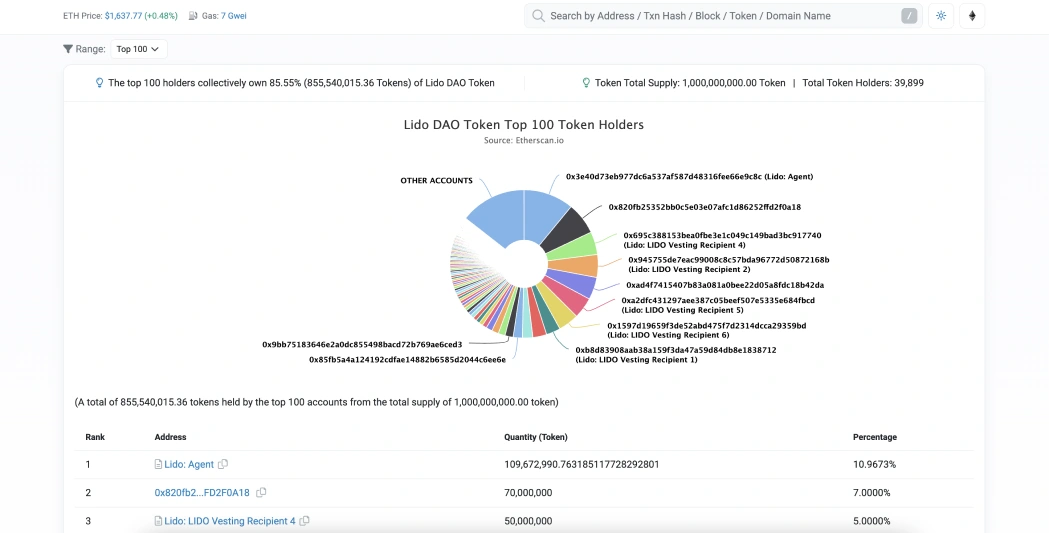The image size is (1049, 533).
Task: Click the LIDO Vesting Recipient 2 chart label
Action: [729, 265]
